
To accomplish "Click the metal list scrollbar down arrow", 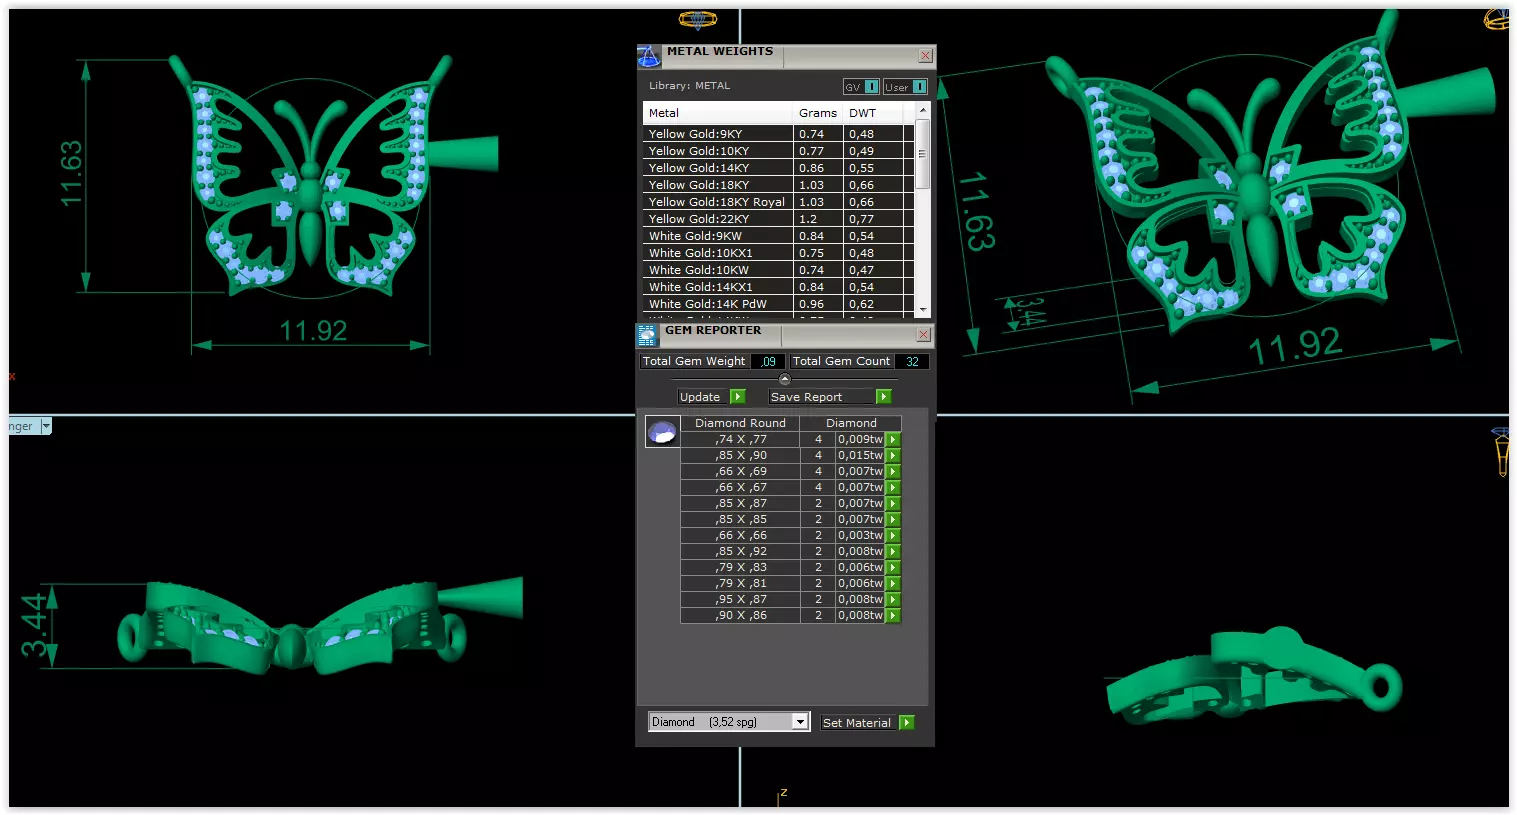I will point(923,310).
